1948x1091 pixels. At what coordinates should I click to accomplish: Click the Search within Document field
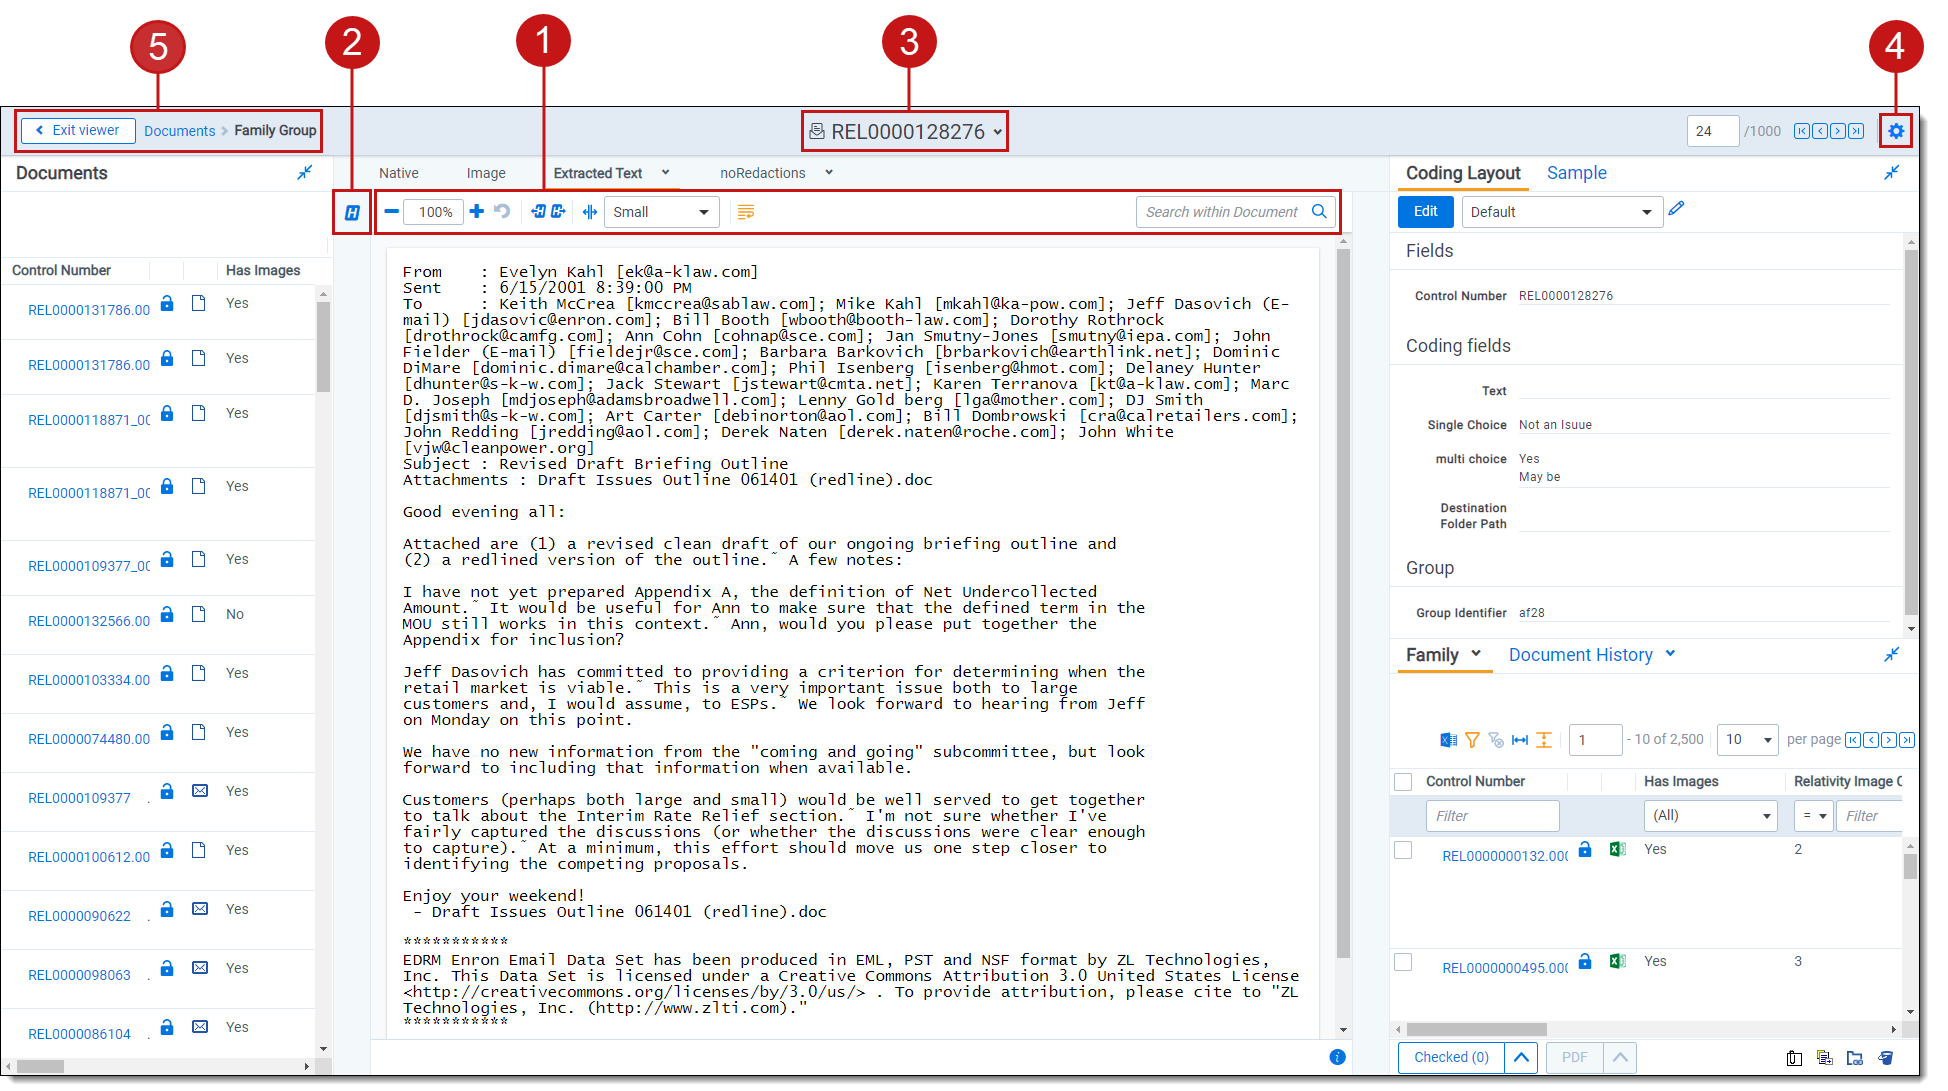coord(1221,212)
